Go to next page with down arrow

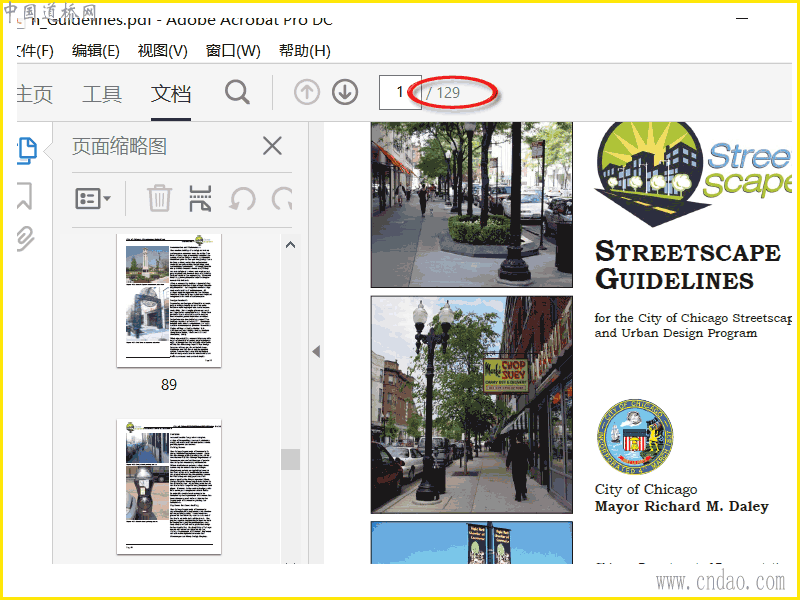[x=345, y=92]
